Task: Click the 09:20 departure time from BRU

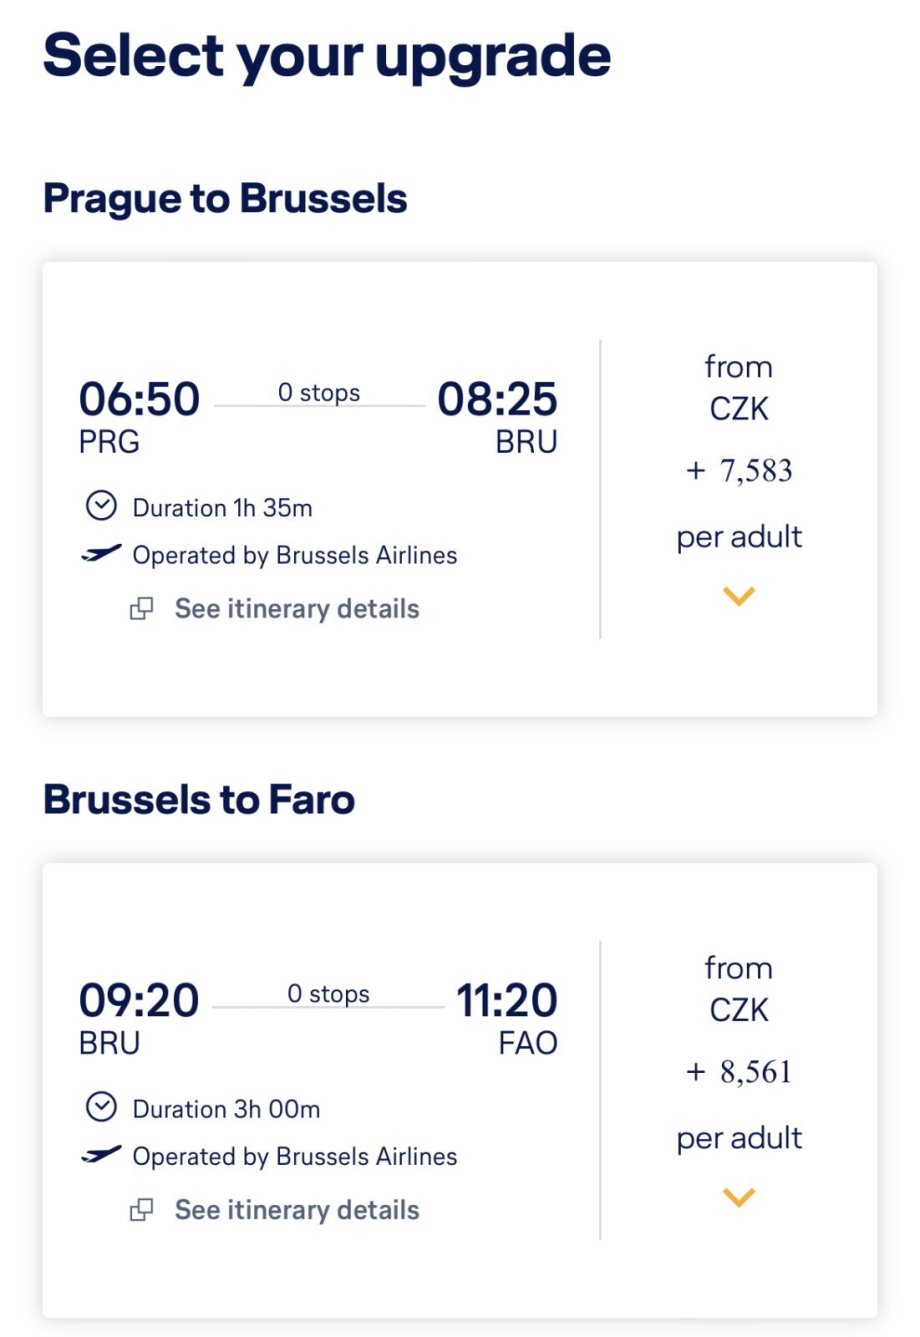Action: click(139, 1000)
